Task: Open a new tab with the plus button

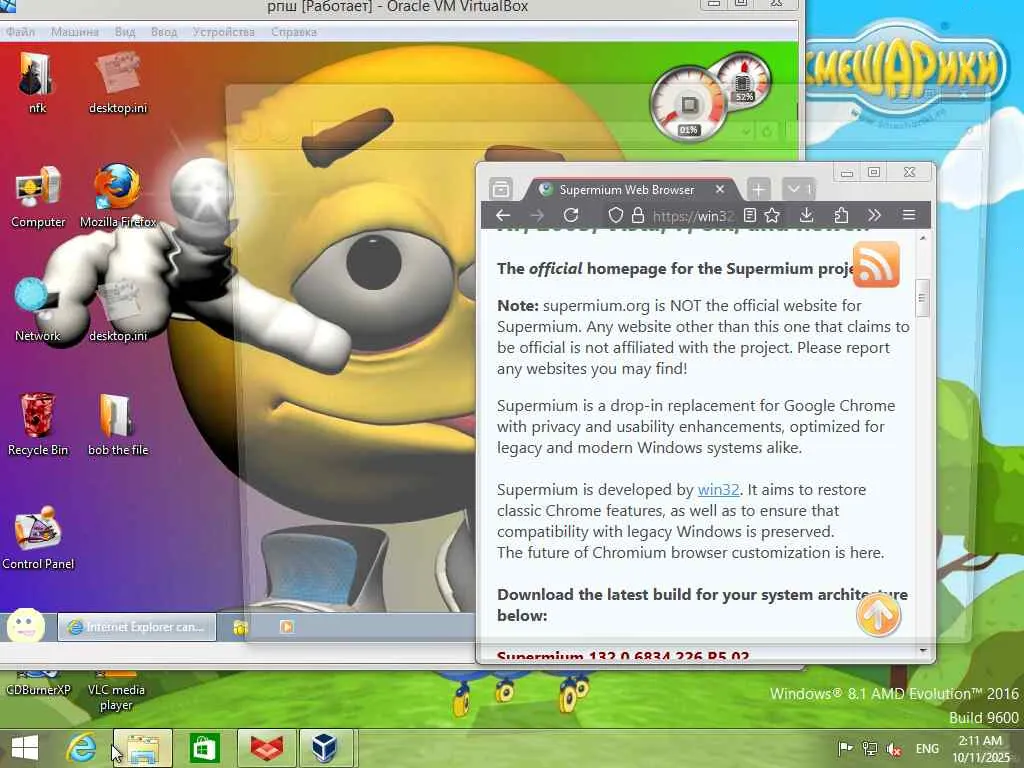Action: (758, 190)
